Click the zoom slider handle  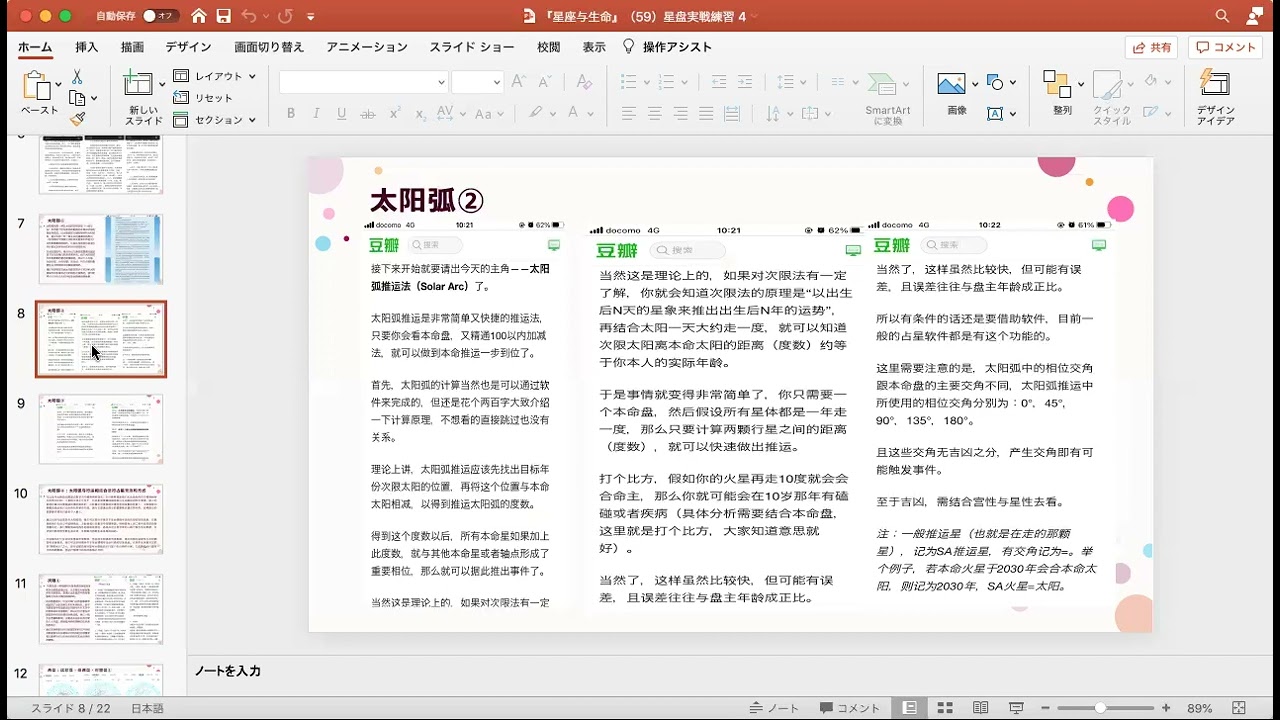pos(1100,708)
